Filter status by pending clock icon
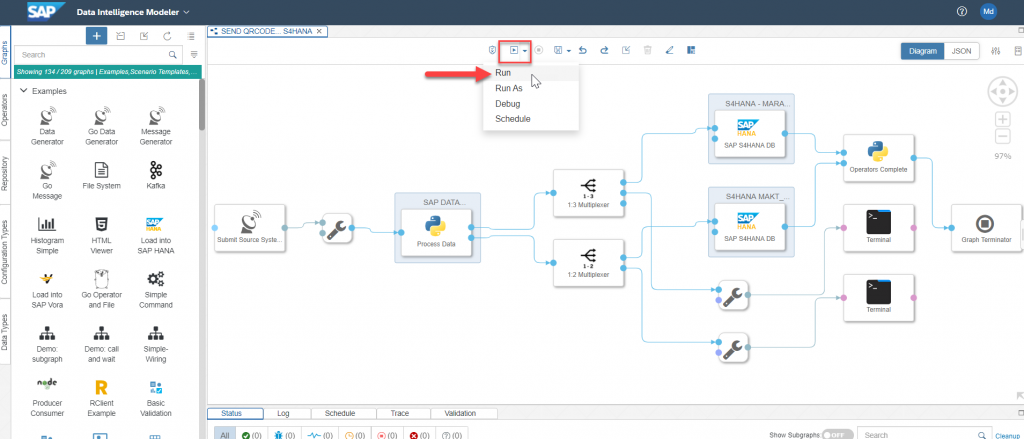The image size is (1024, 439). pos(353,434)
